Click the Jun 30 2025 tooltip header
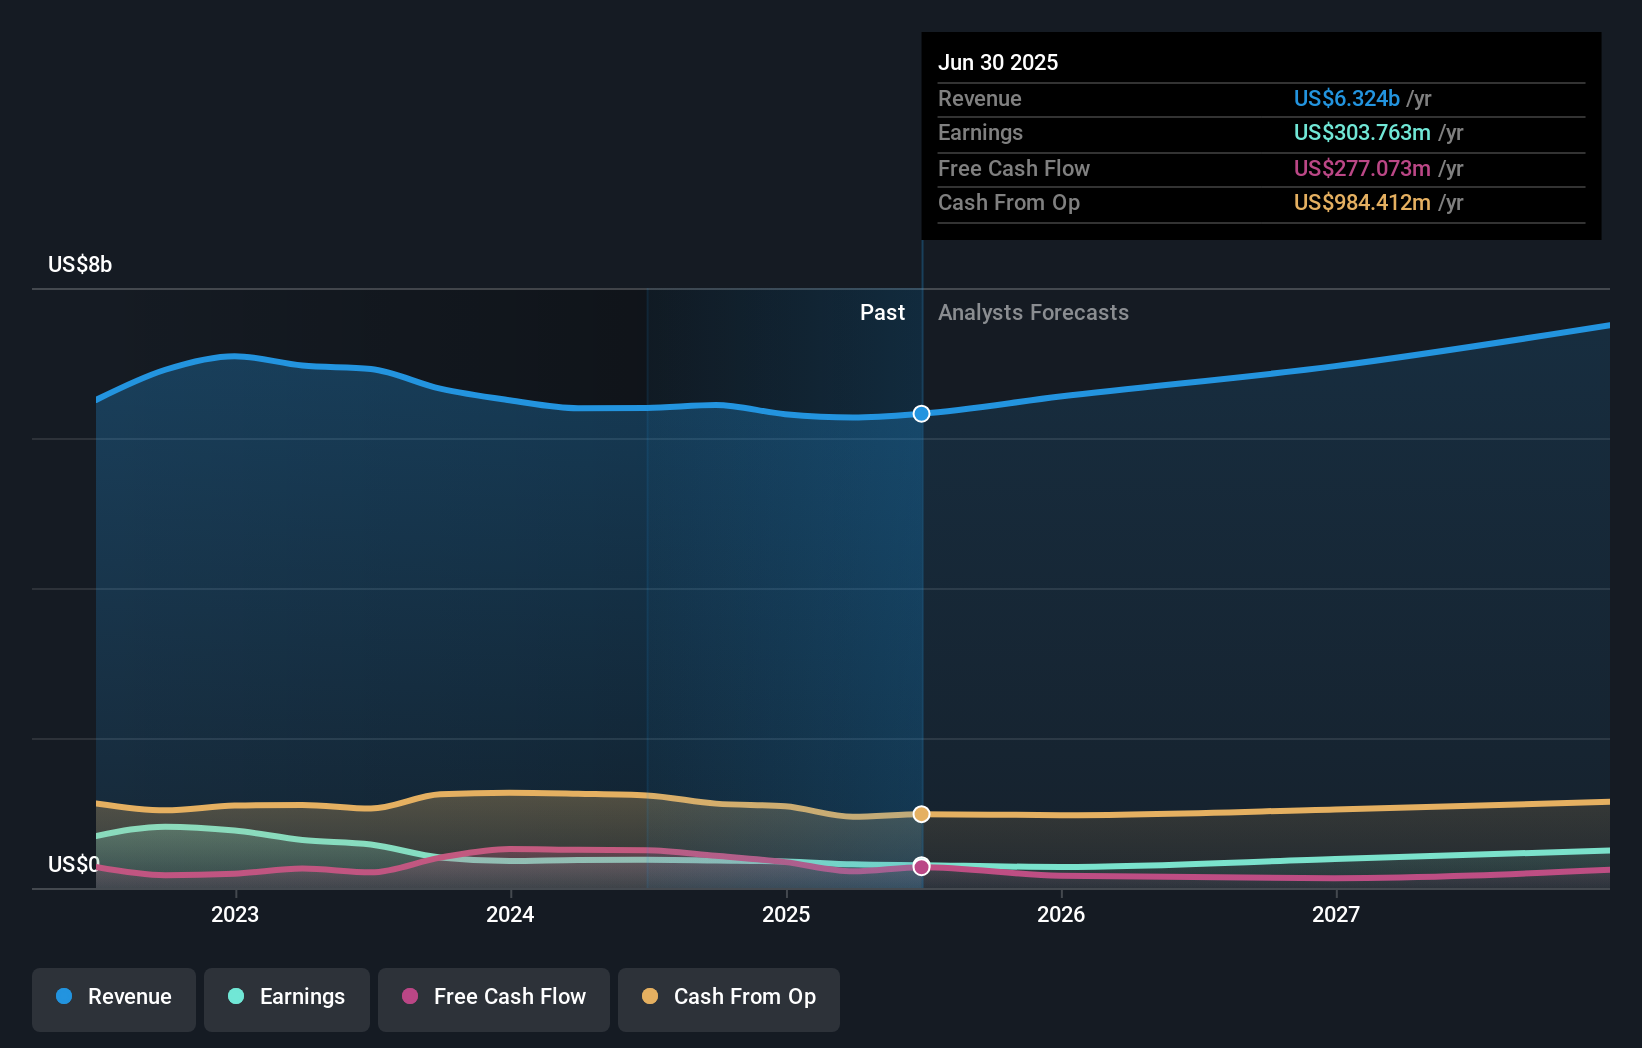The height and width of the screenshot is (1048, 1642). coord(998,62)
